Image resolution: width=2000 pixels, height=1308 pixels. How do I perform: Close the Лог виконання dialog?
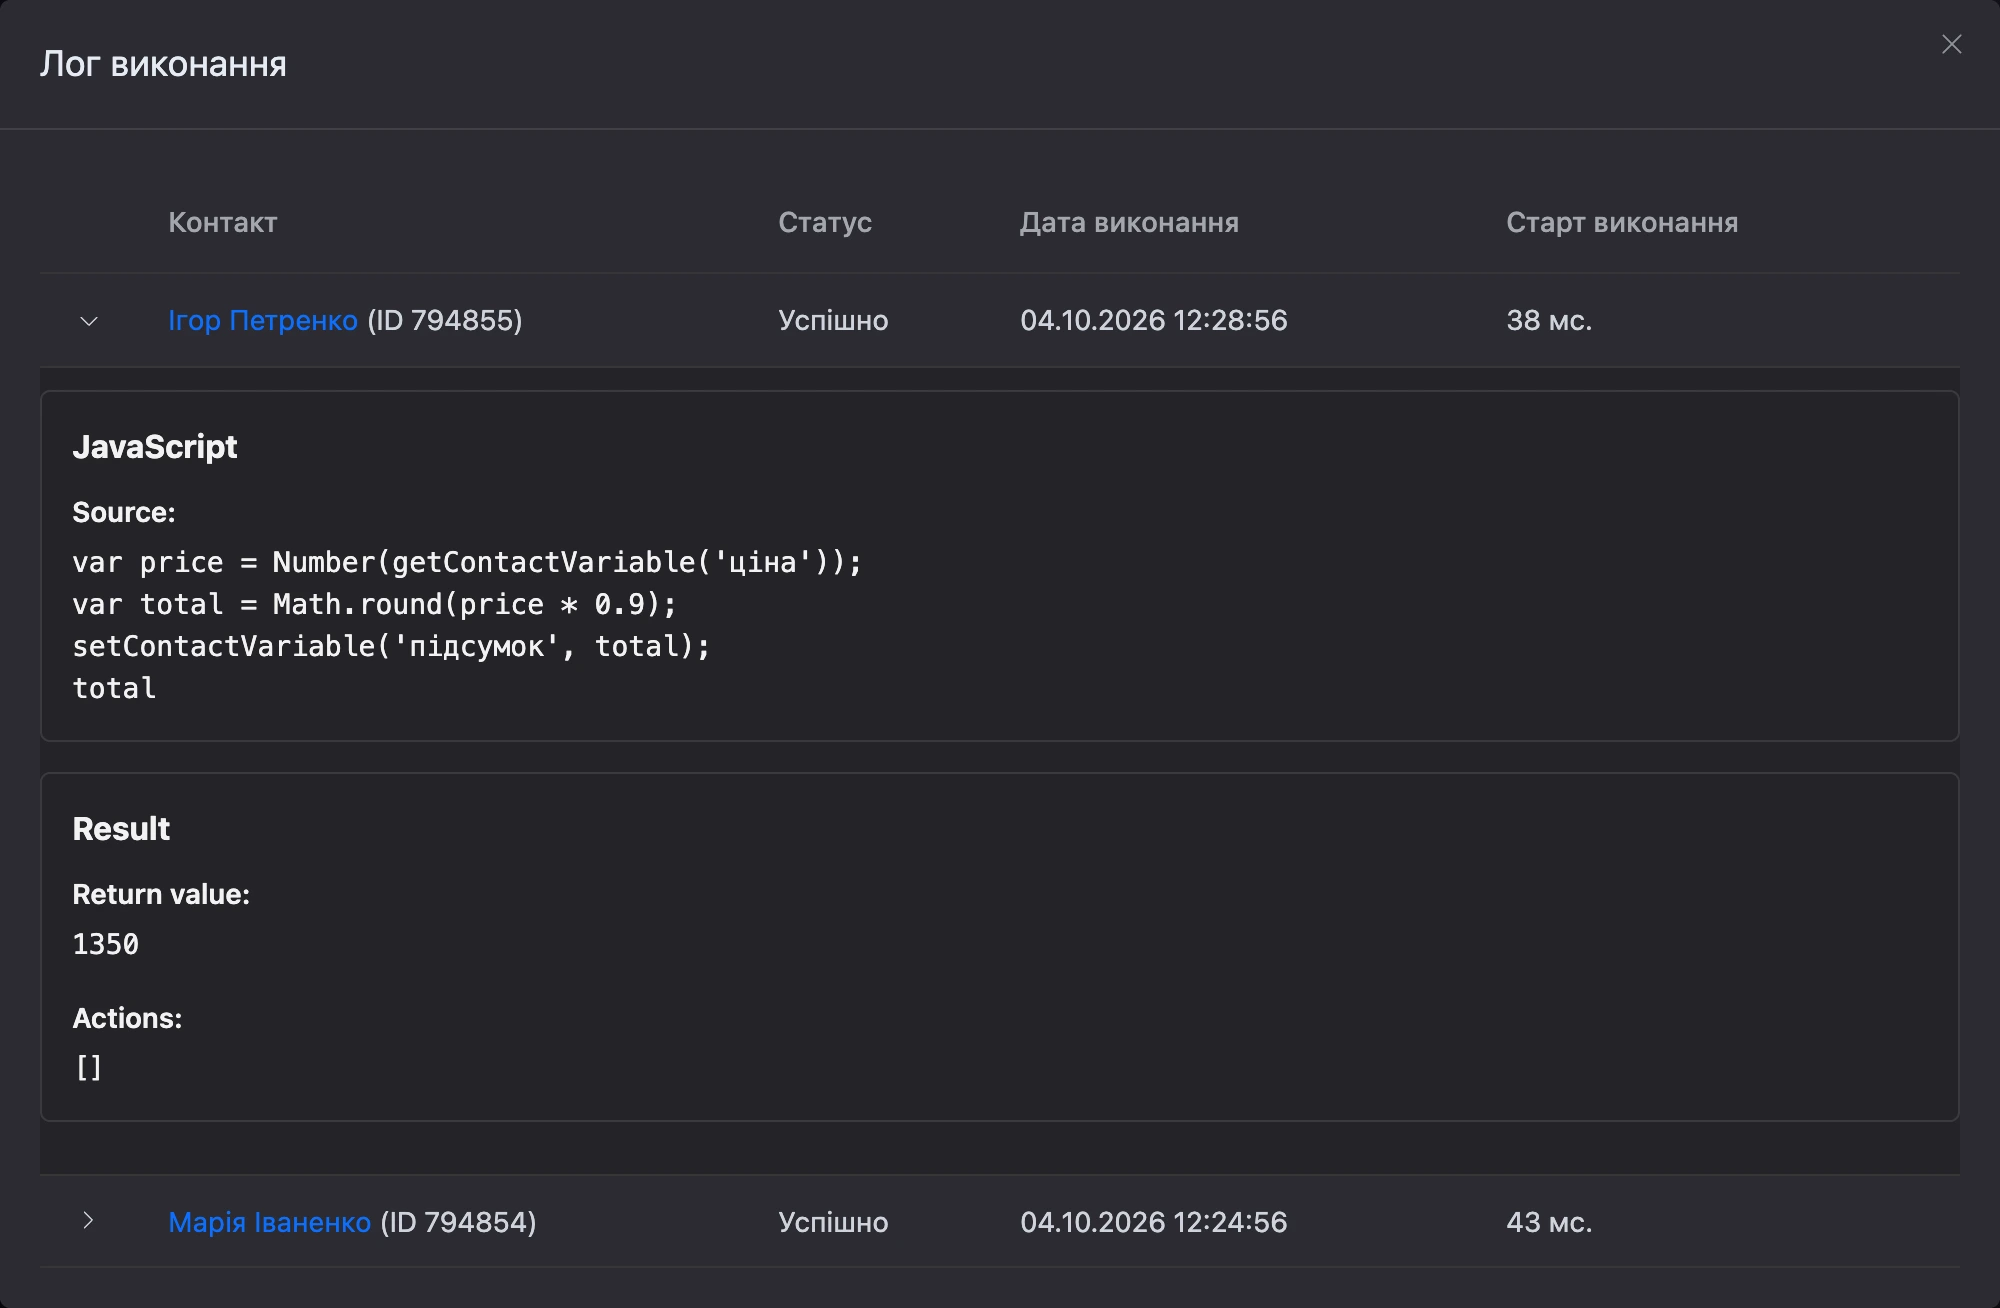point(1951,44)
